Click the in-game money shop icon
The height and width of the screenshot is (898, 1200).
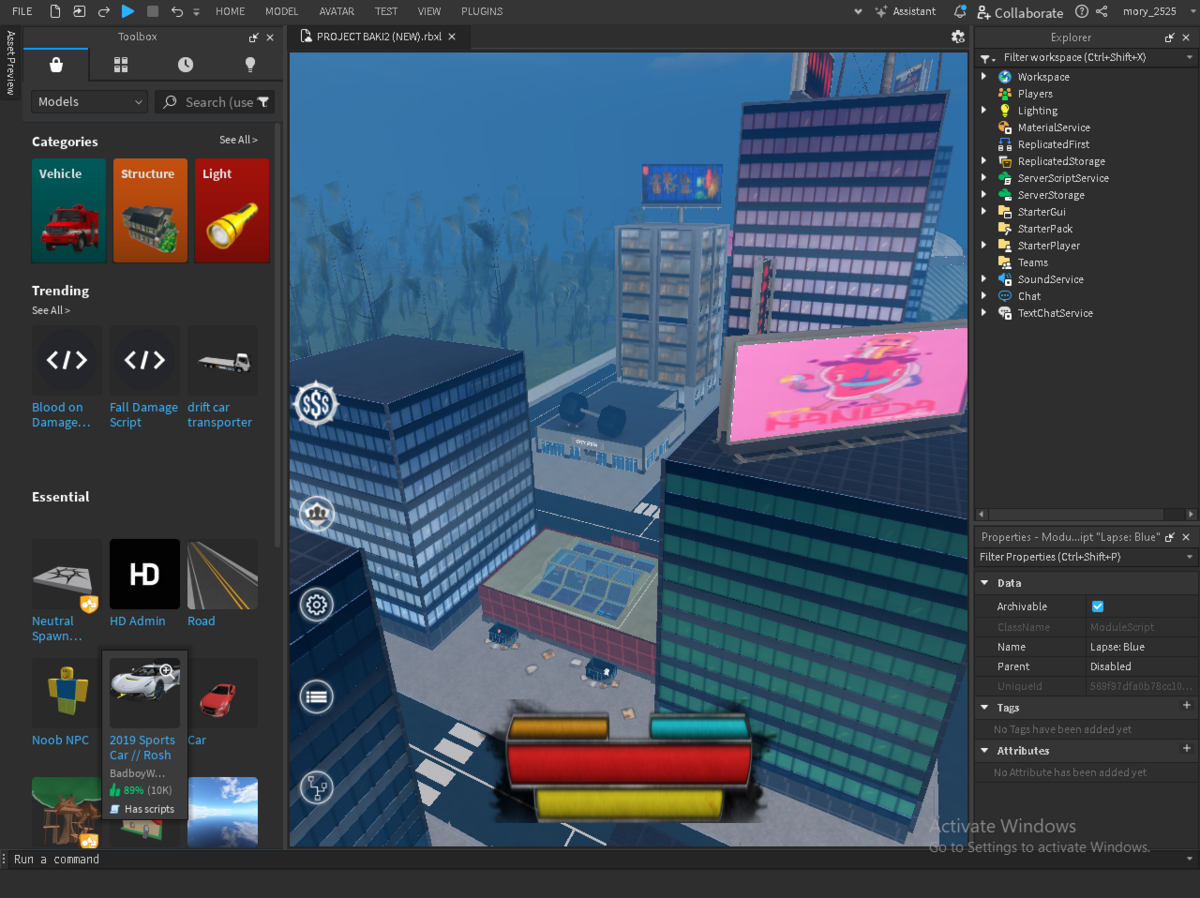316,404
